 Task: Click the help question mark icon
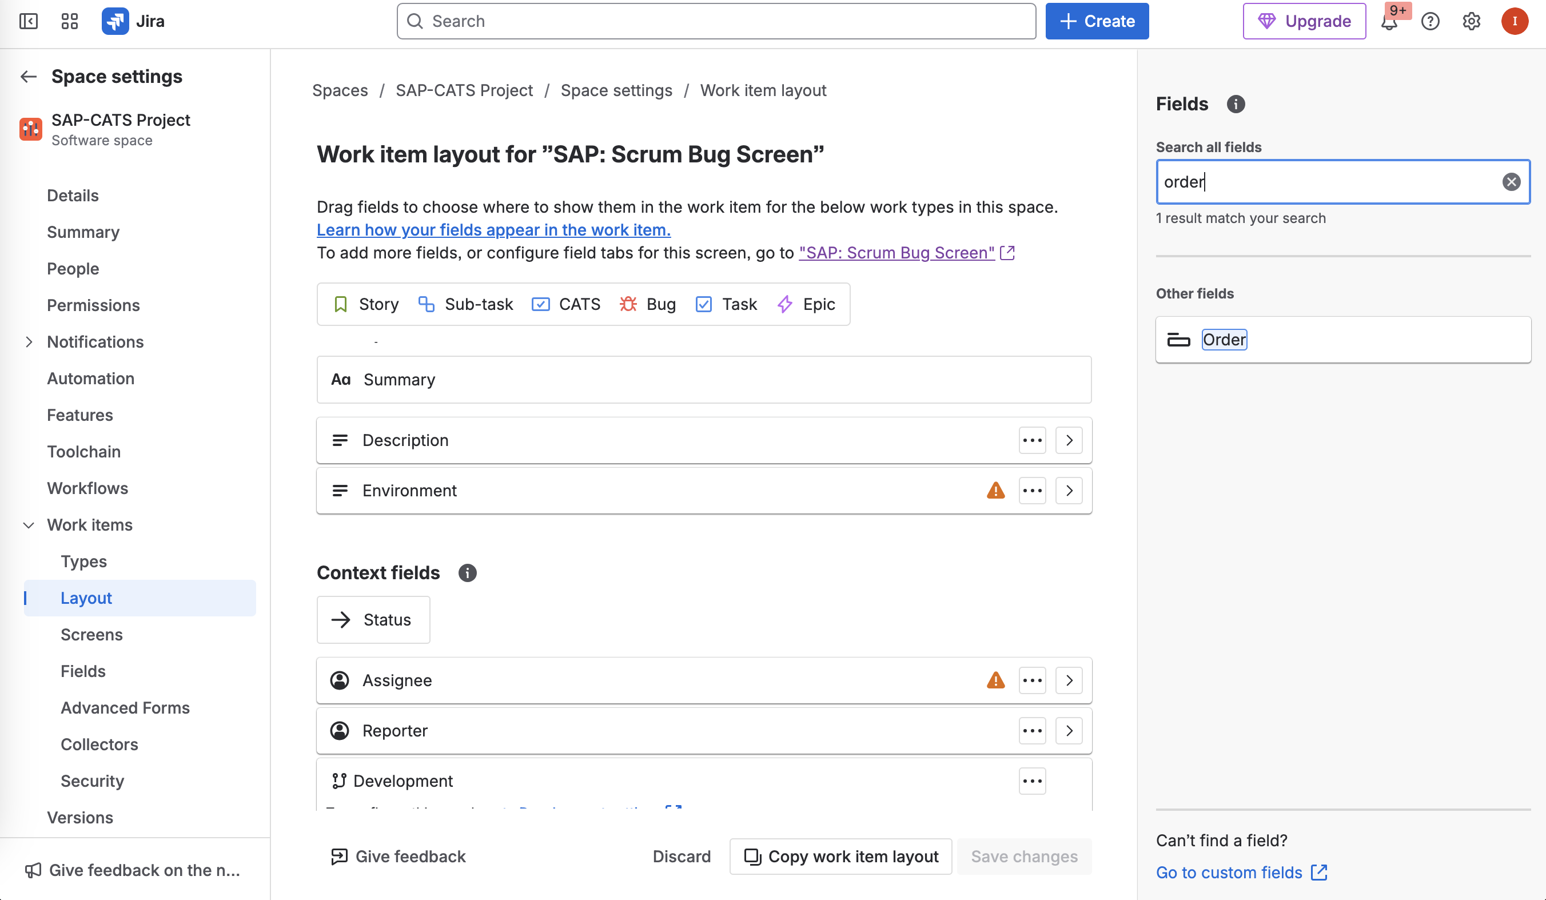coord(1430,21)
